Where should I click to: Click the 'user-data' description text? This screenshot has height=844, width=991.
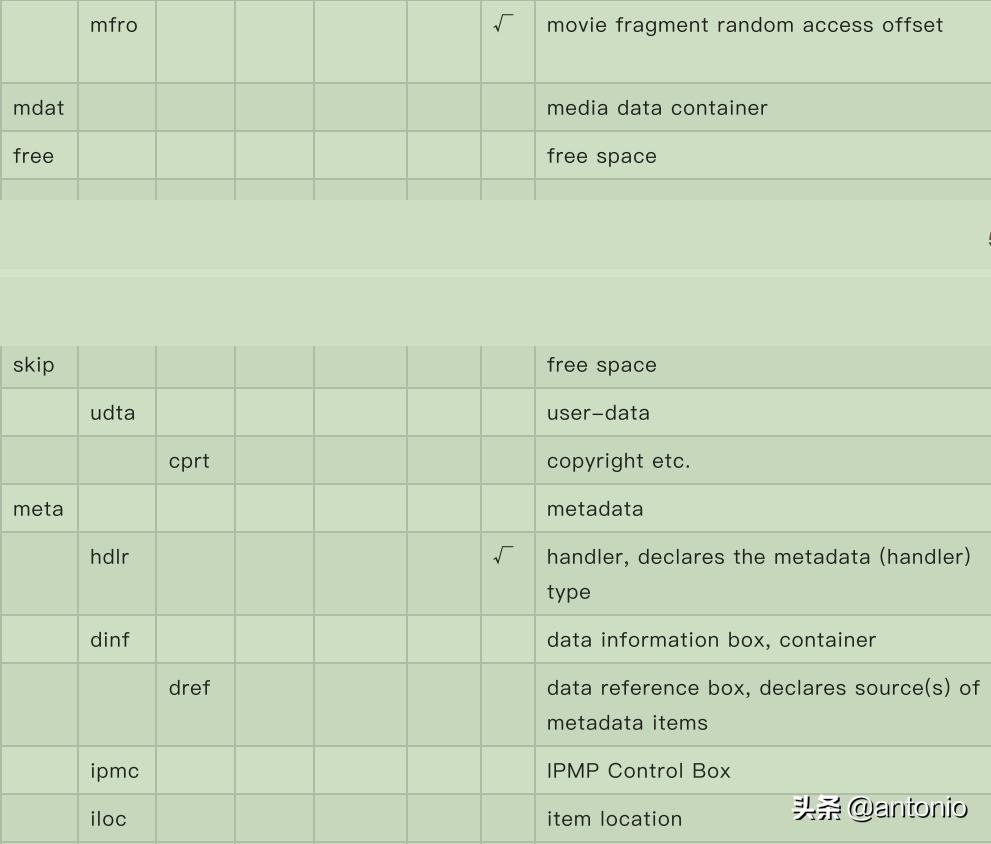[x=598, y=413]
